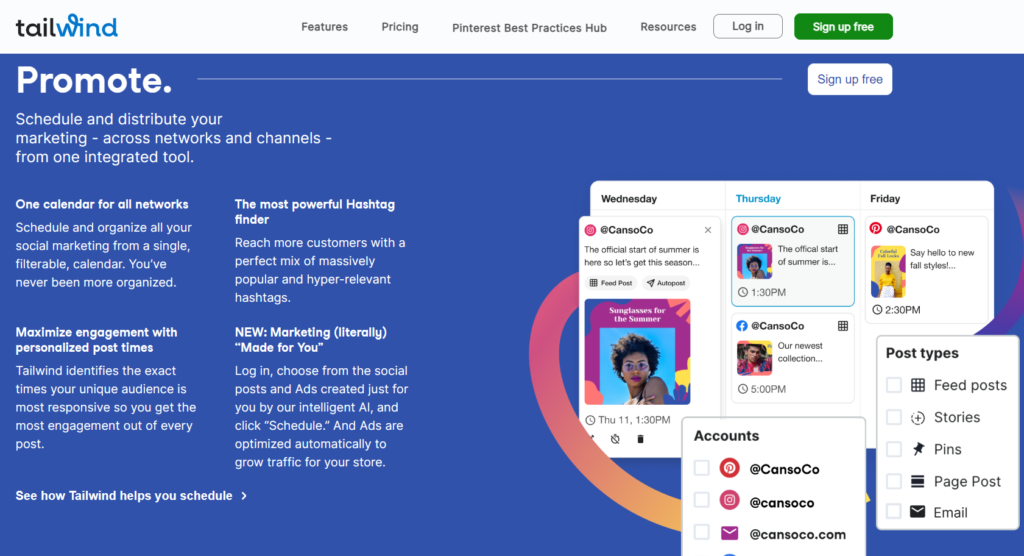Screen dimensions: 1024x556
Task: Click 'One calendar for all networks' heading
Action: point(102,204)
